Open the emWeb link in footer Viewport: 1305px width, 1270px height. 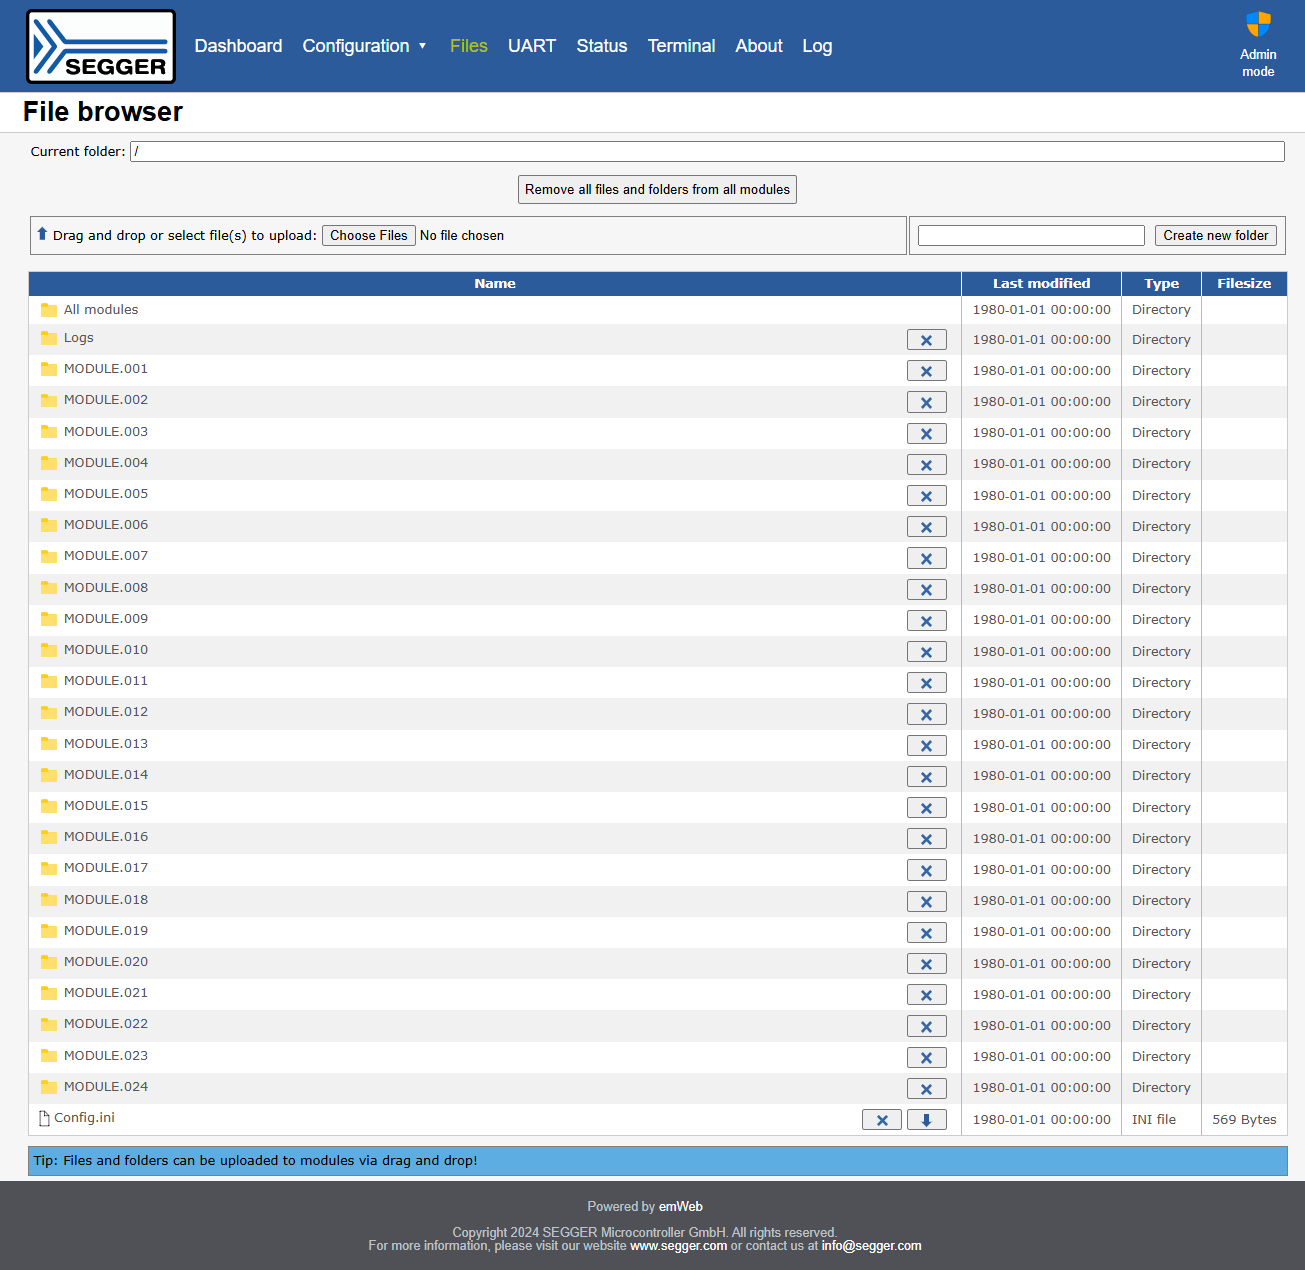tap(680, 1207)
